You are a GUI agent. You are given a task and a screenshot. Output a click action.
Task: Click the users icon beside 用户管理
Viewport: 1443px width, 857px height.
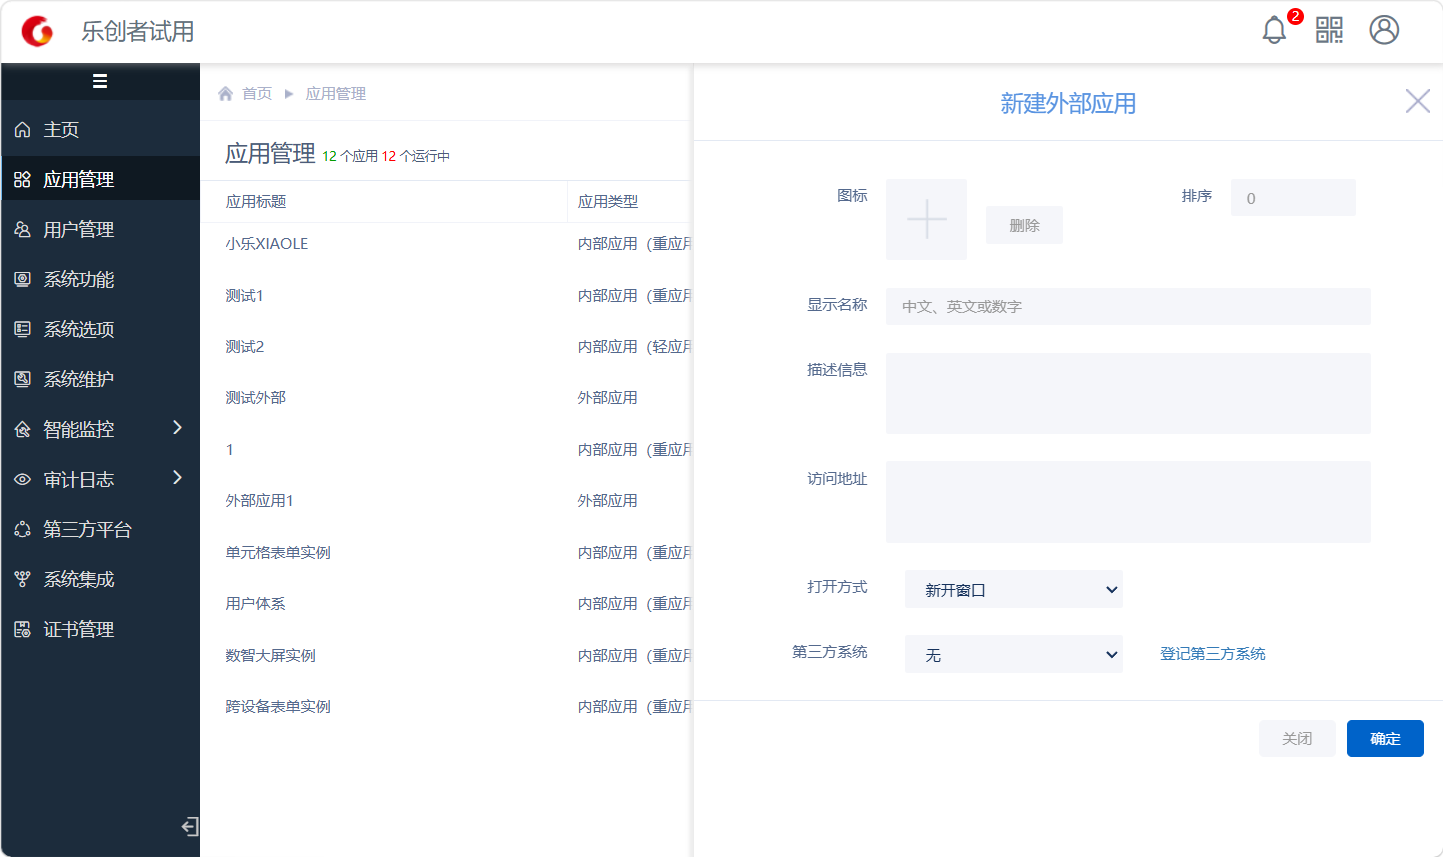click(22, 230)
